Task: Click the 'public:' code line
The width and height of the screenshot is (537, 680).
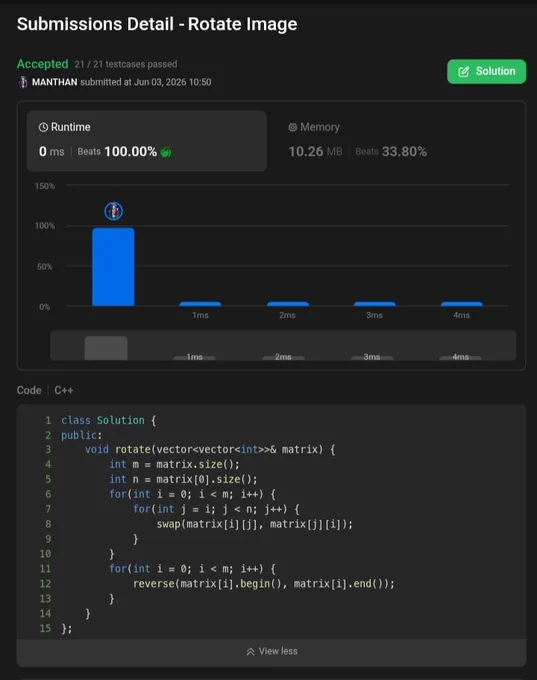Action: 82,435
